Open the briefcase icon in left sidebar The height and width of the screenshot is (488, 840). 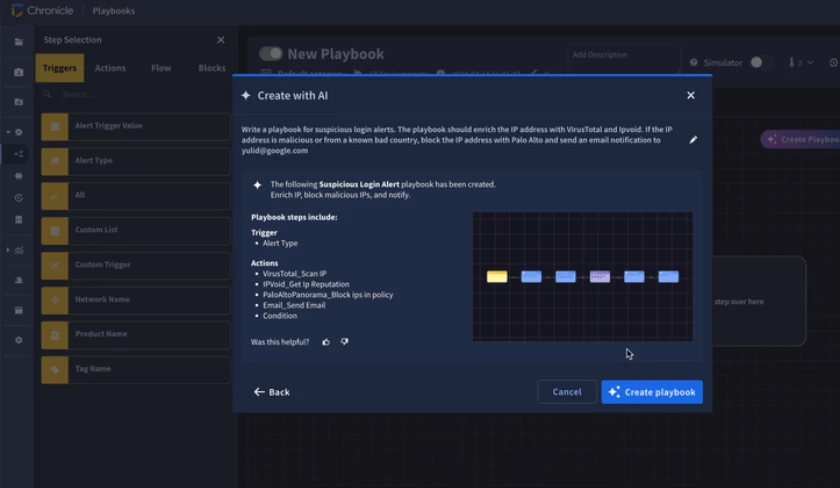coord(19,72)
